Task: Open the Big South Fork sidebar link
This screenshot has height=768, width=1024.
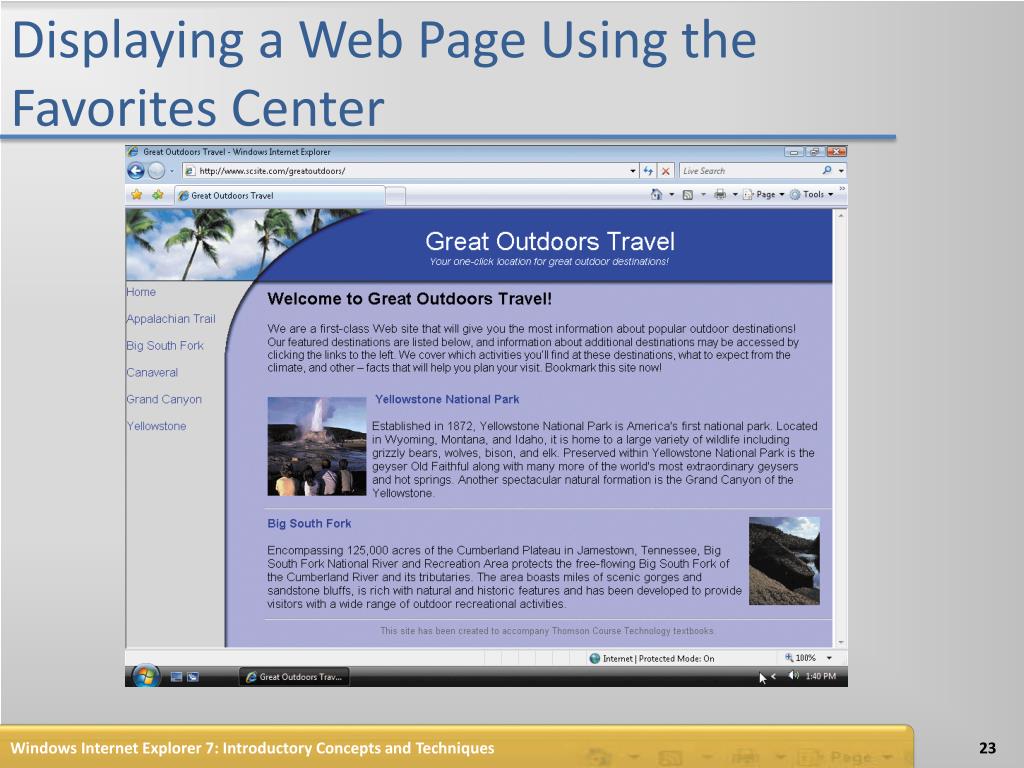Action: [x=165, y=345]
